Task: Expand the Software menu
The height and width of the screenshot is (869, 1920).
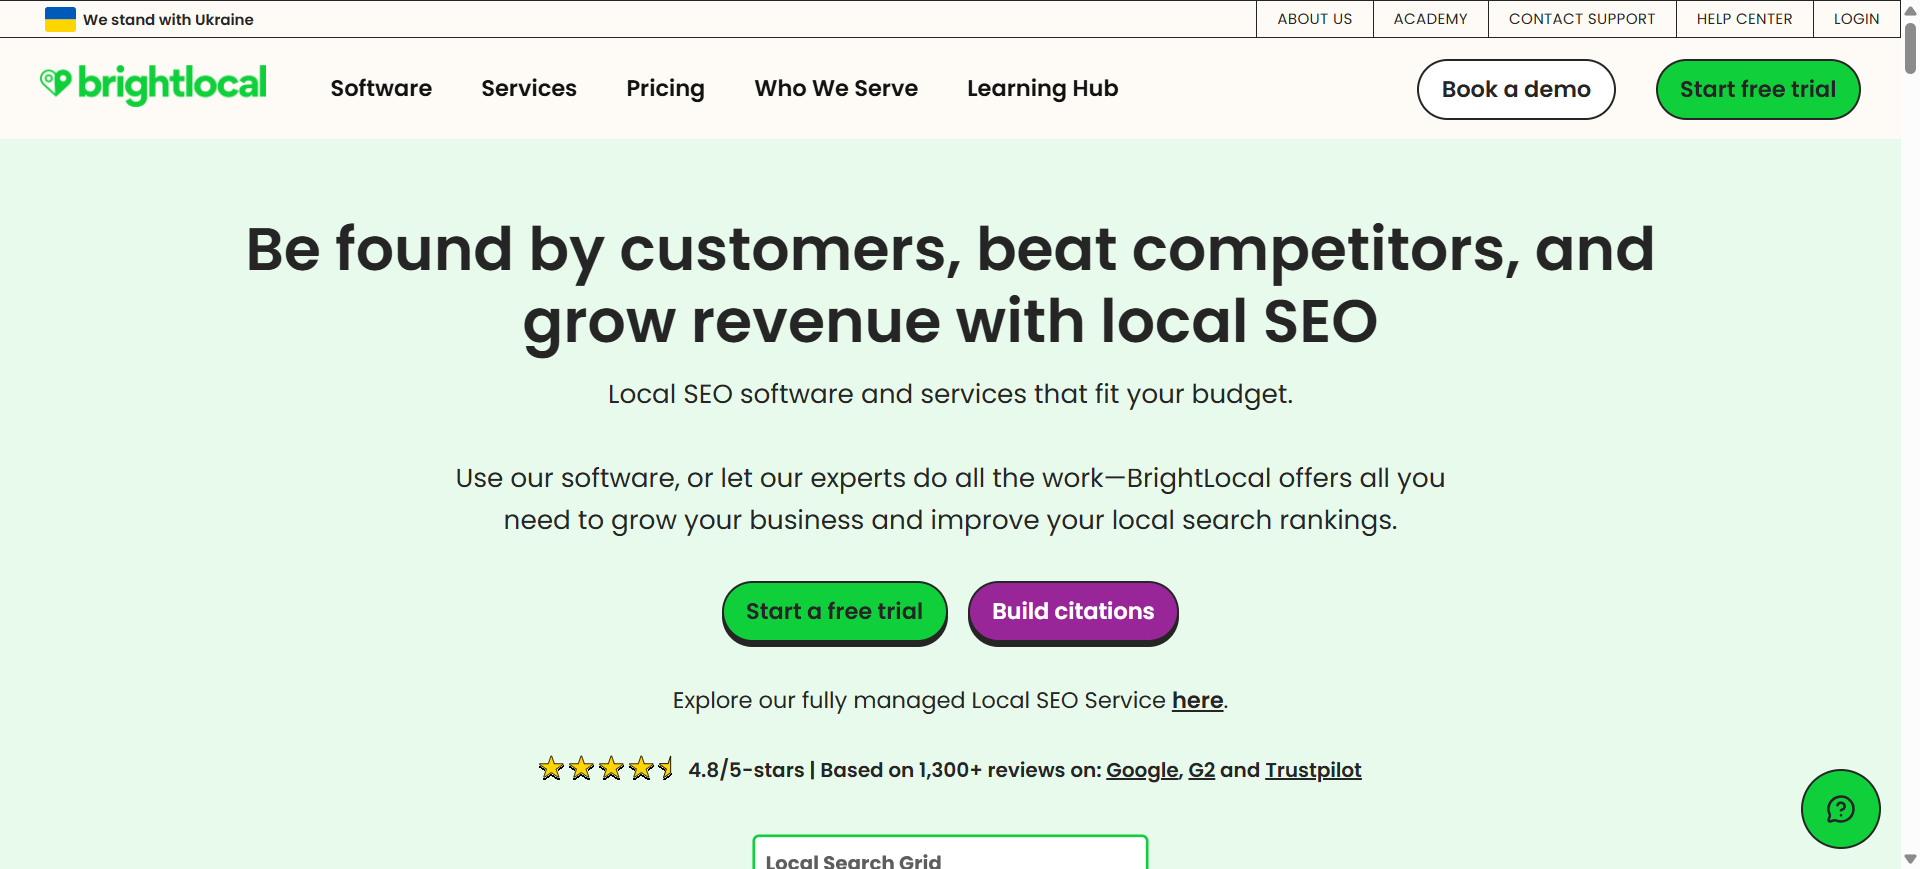Action: (381, 89)
